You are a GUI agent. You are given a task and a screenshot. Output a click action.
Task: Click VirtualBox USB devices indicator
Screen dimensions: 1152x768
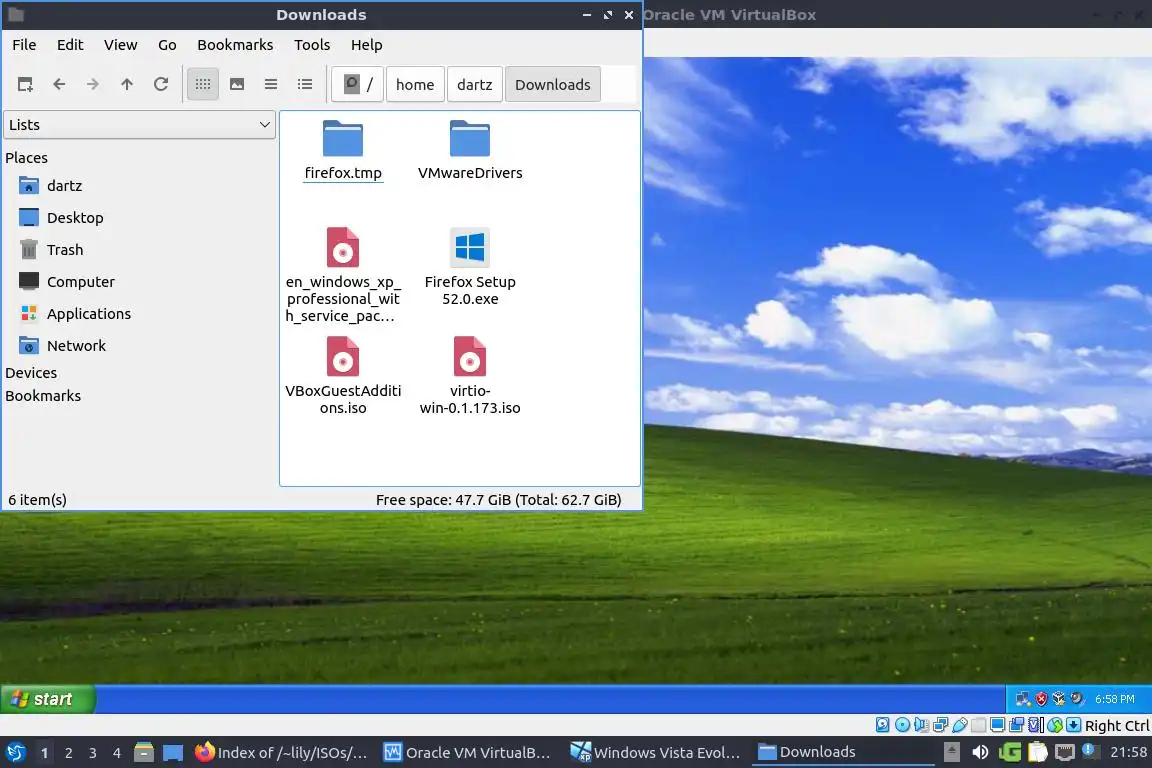tap(960, 725)
